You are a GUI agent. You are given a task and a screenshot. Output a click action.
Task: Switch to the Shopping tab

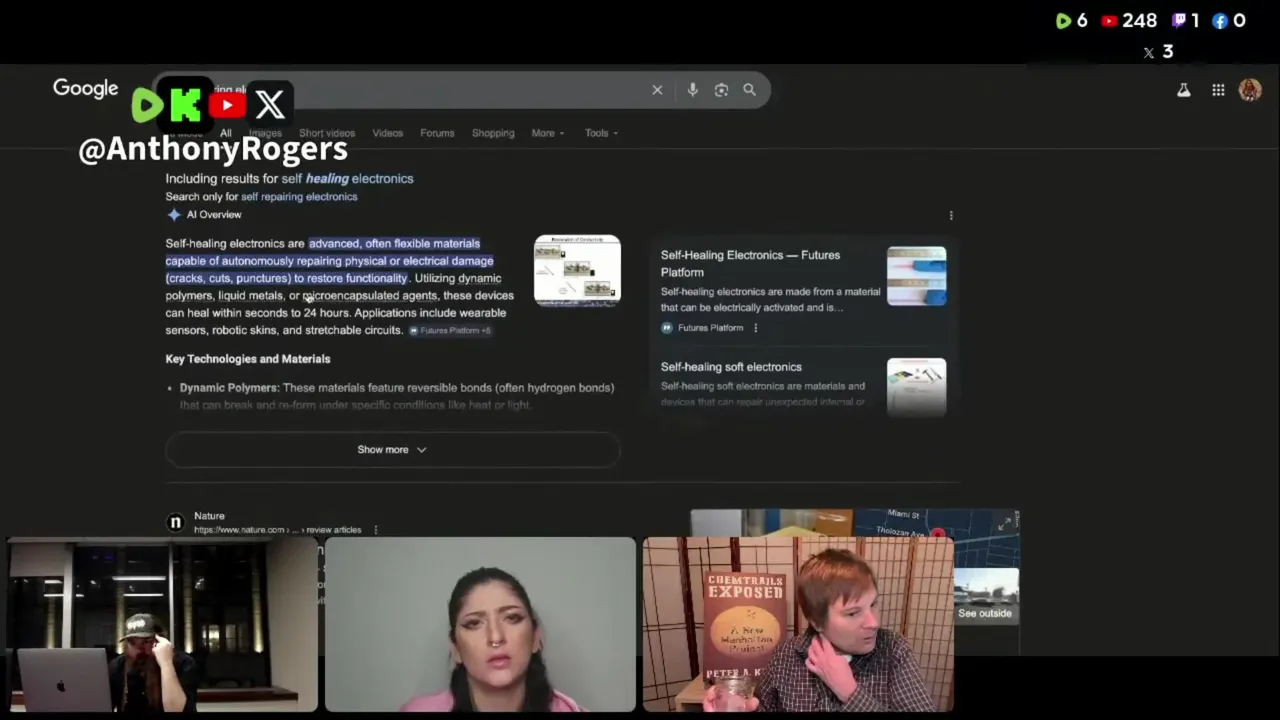493,133
